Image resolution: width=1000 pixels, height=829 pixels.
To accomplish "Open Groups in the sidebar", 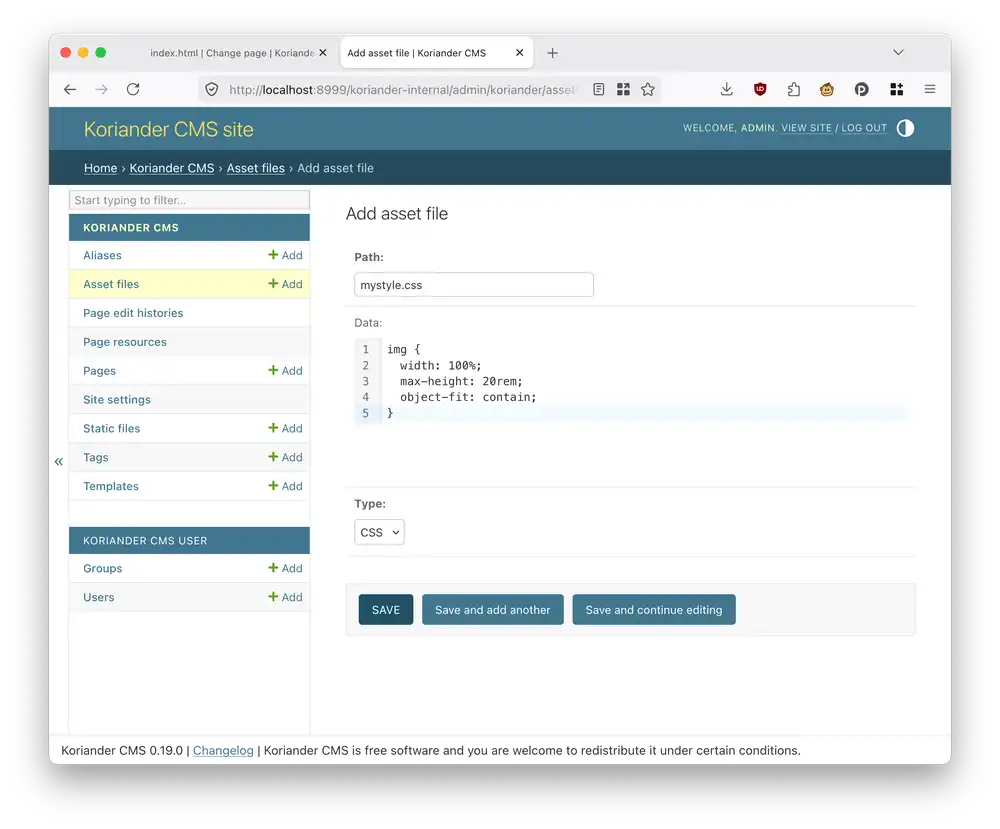I will click(x=103, y=568).
